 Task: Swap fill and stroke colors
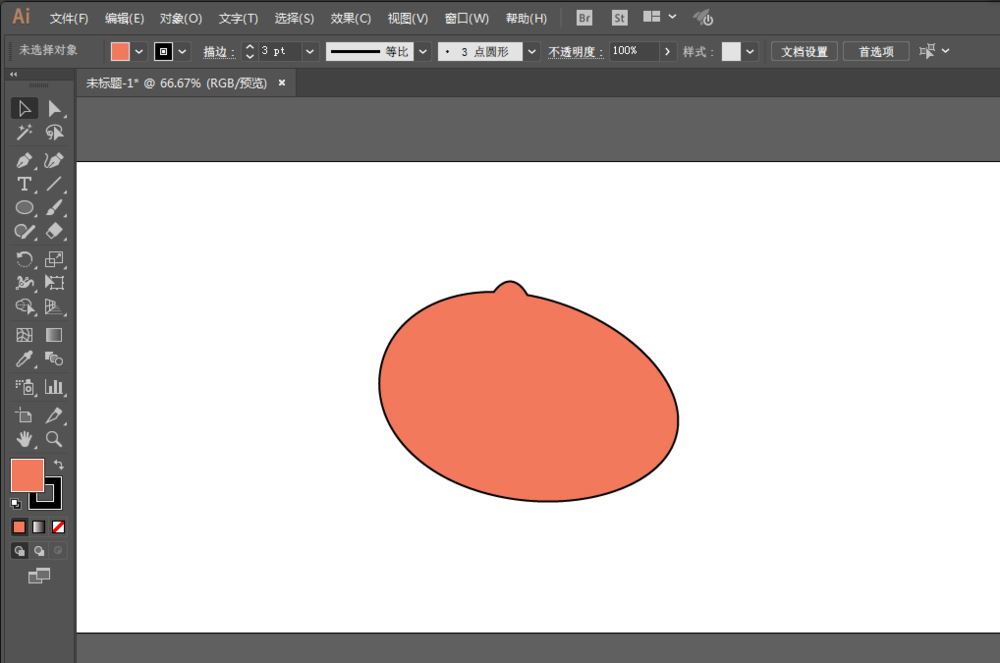[x=58, y=465]
